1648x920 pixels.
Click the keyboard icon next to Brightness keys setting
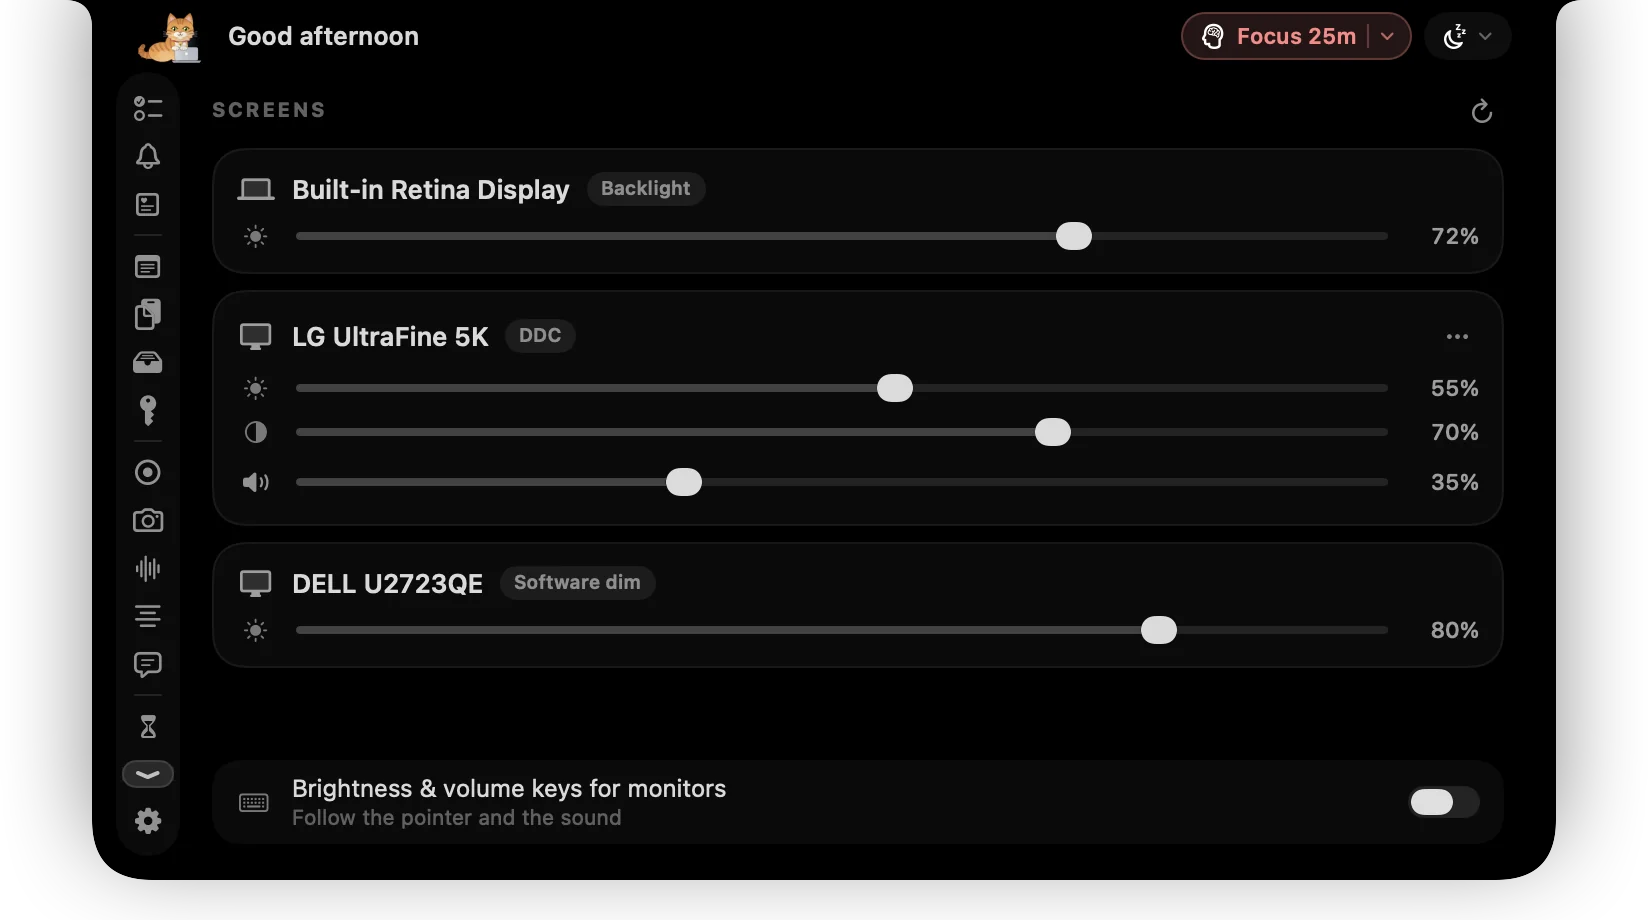point(254,802)
